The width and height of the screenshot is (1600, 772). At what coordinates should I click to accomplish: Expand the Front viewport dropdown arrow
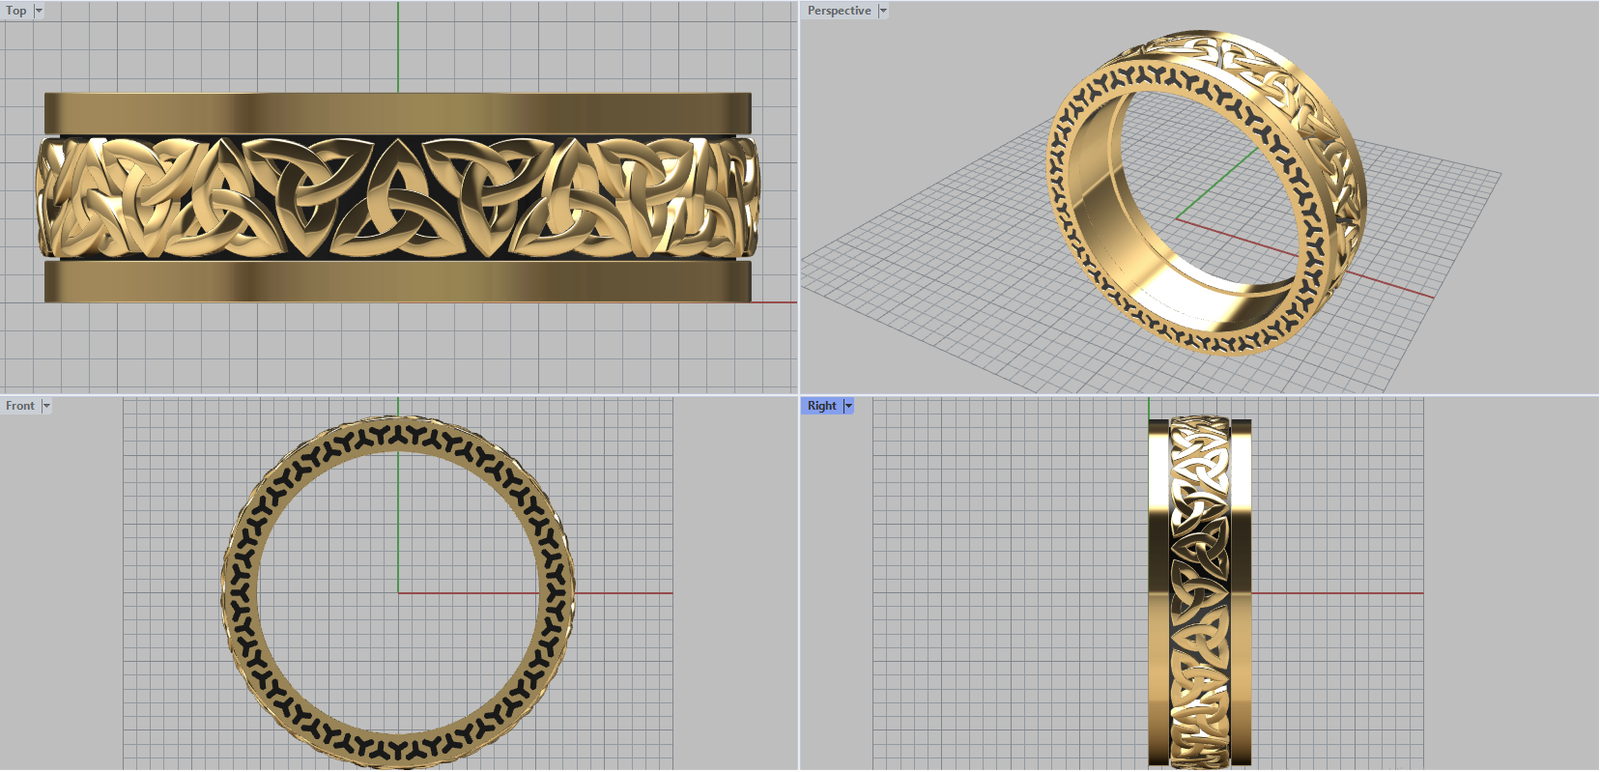coord(46,406)
